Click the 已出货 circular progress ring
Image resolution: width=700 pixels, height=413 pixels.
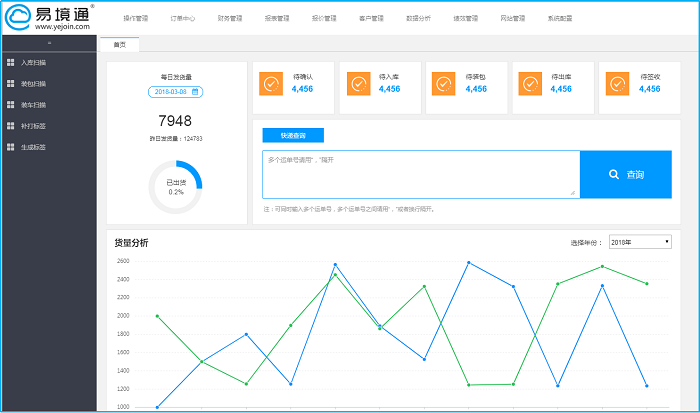pos(176,187)
